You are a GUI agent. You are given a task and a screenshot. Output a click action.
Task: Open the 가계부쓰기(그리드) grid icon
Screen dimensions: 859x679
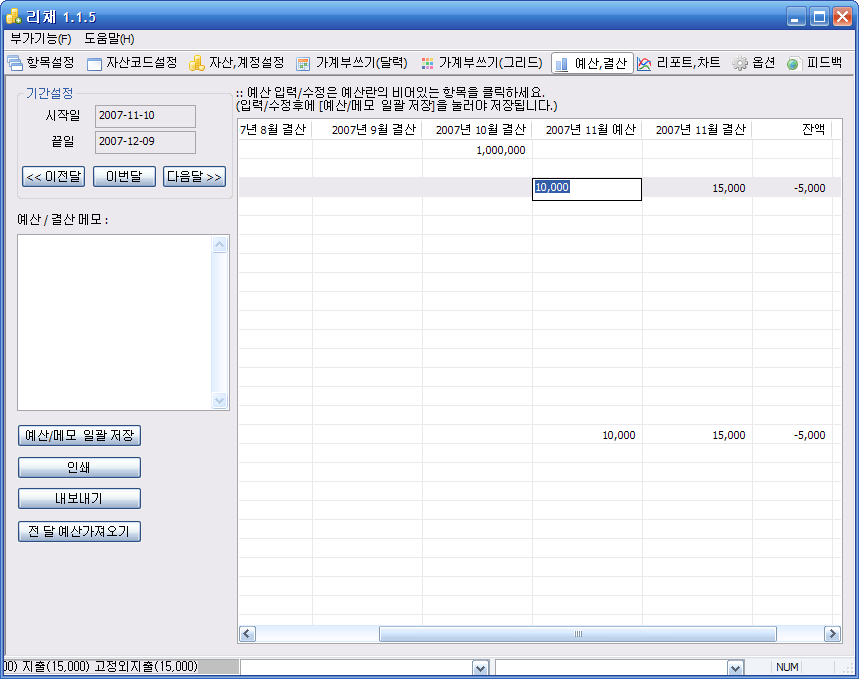[x=427, y=63]
